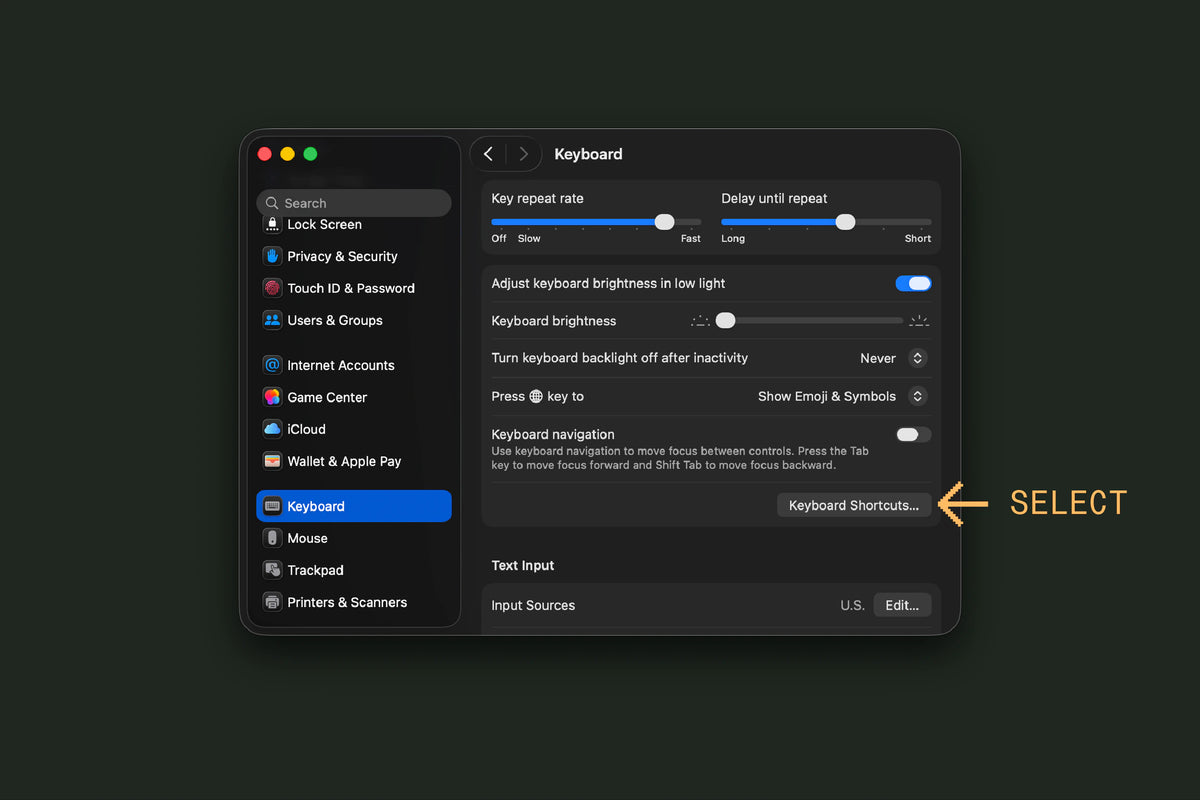Go forward with the right chevron
The width and height of the screenshot is (1200, 800).
[523, 154]
